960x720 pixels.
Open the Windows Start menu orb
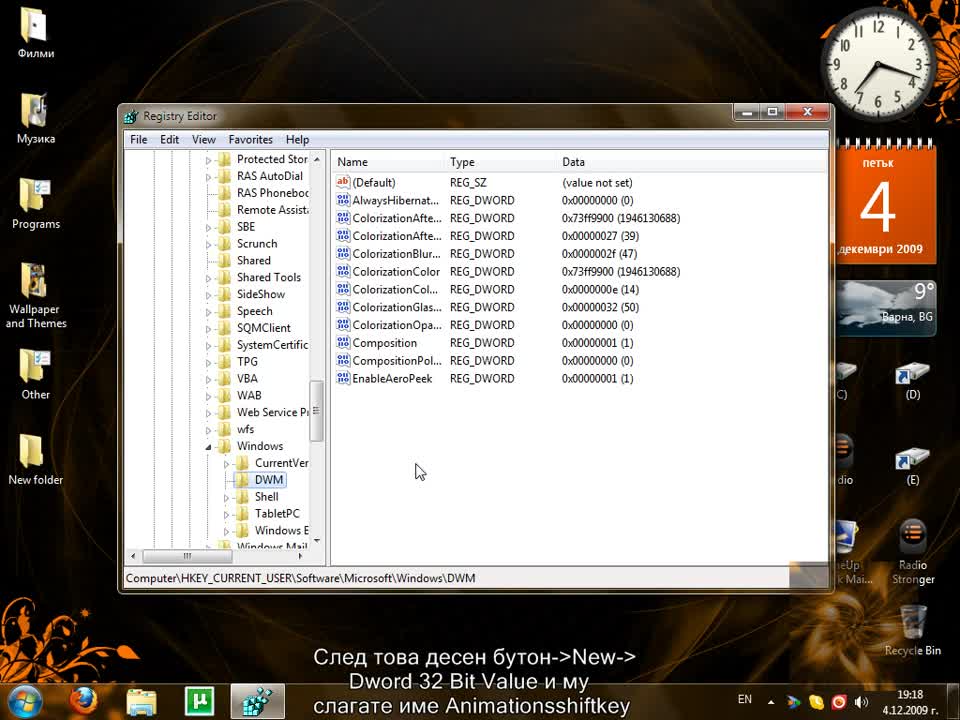[x=24, y=702]
